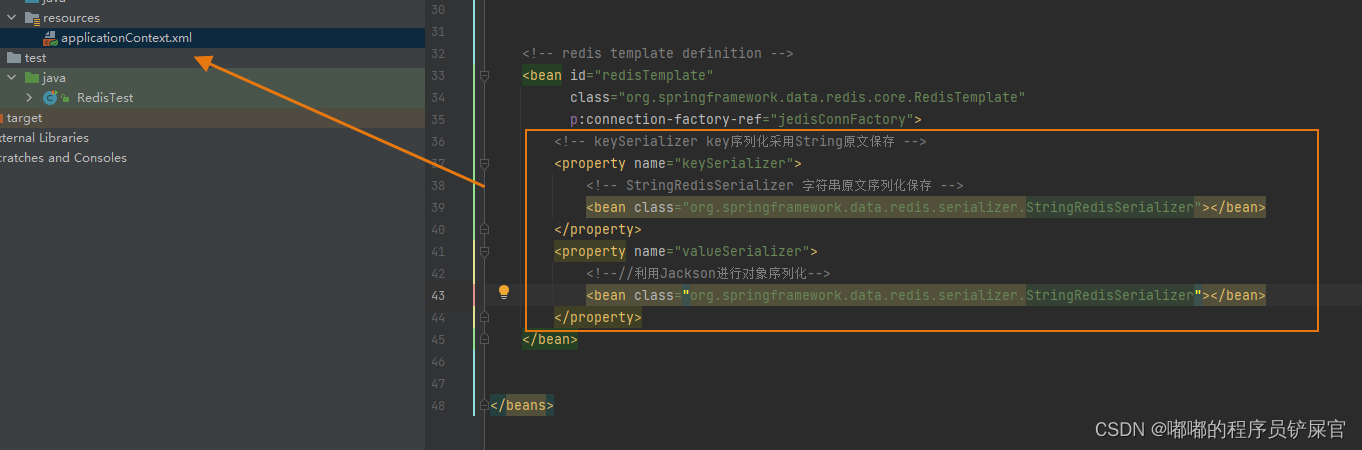The image size is (1362, 450).
Task: Fold the keySerializer property at line 37
Action: tap(484, 164)
